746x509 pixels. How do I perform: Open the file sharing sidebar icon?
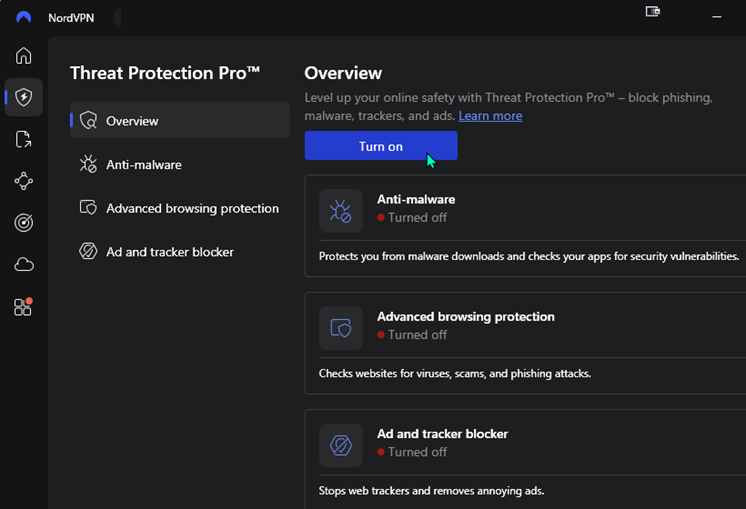click(24, 139)
